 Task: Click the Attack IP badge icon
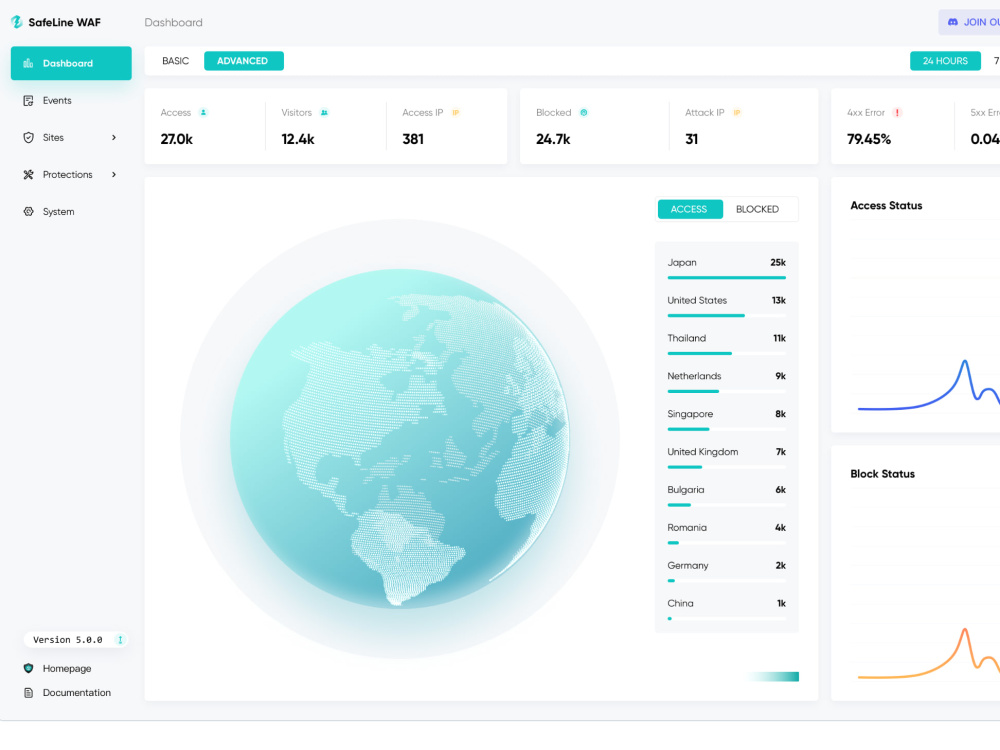coord(737,112)
